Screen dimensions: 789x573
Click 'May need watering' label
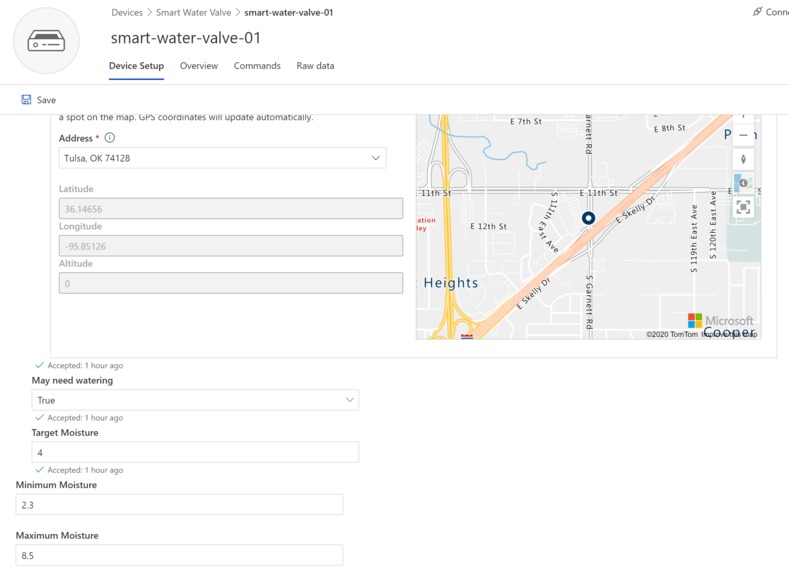(x=72, y=380)
